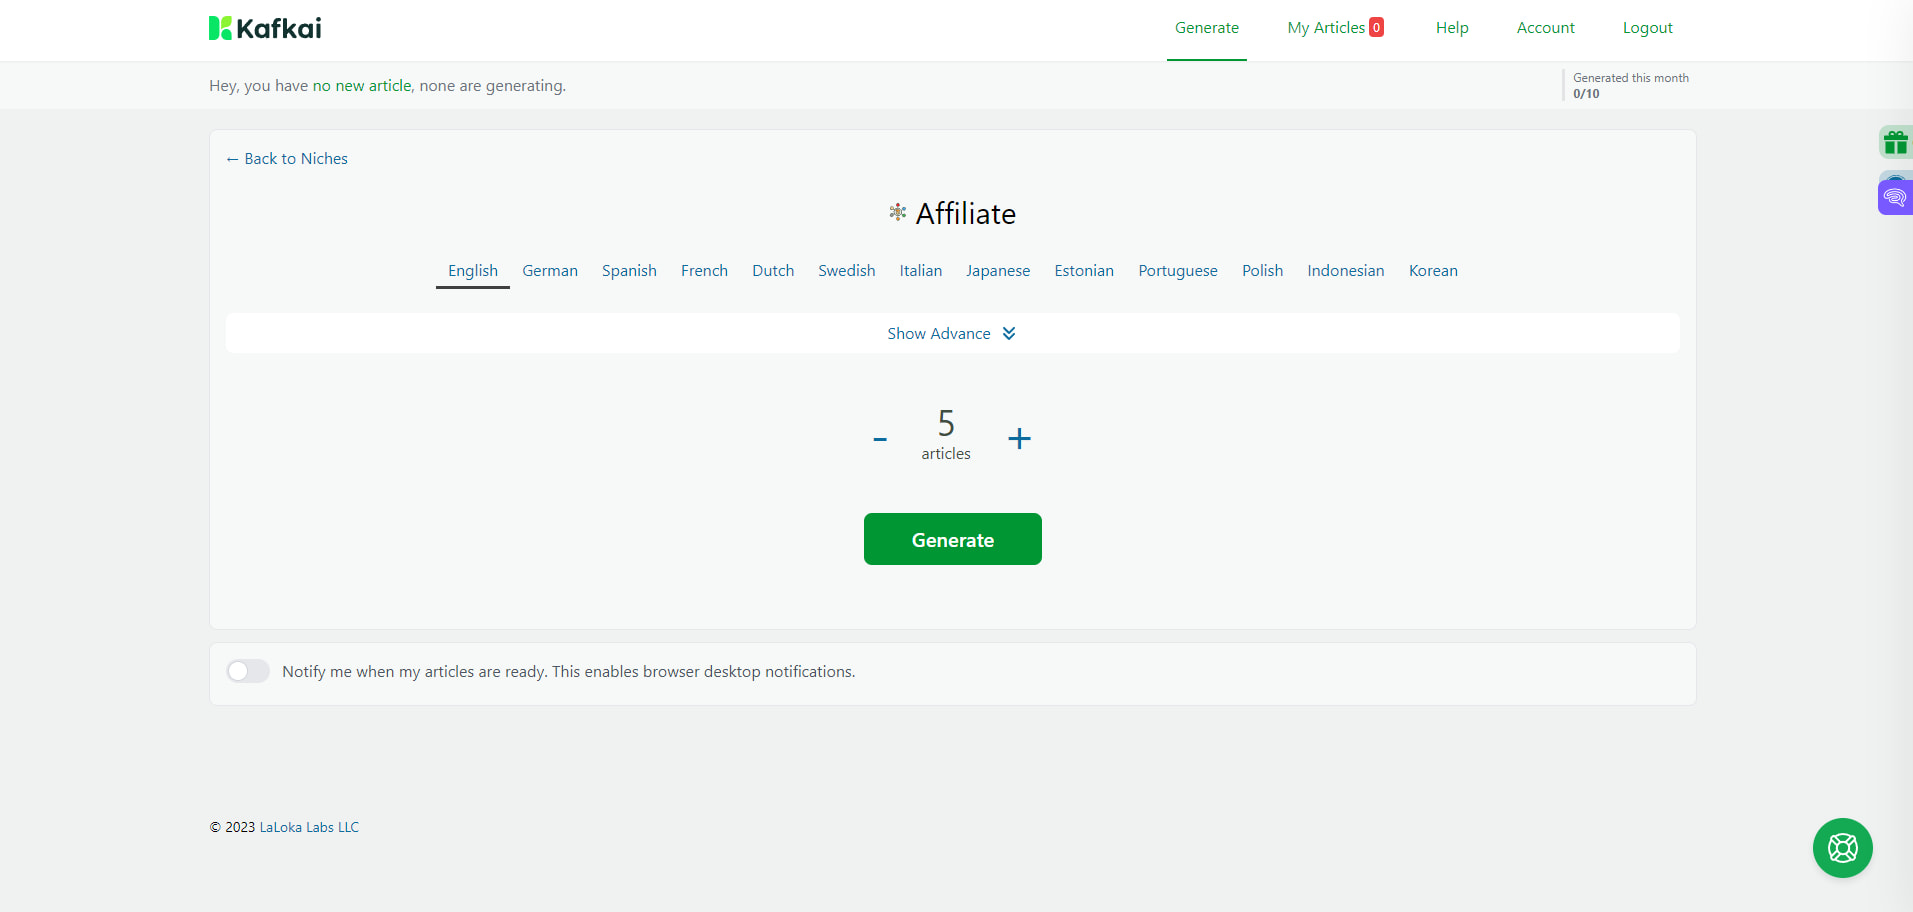Expand the Show Advance options
Image resolution: width=1913 pixels, height=912 pixels.
(x=938, y=333)
